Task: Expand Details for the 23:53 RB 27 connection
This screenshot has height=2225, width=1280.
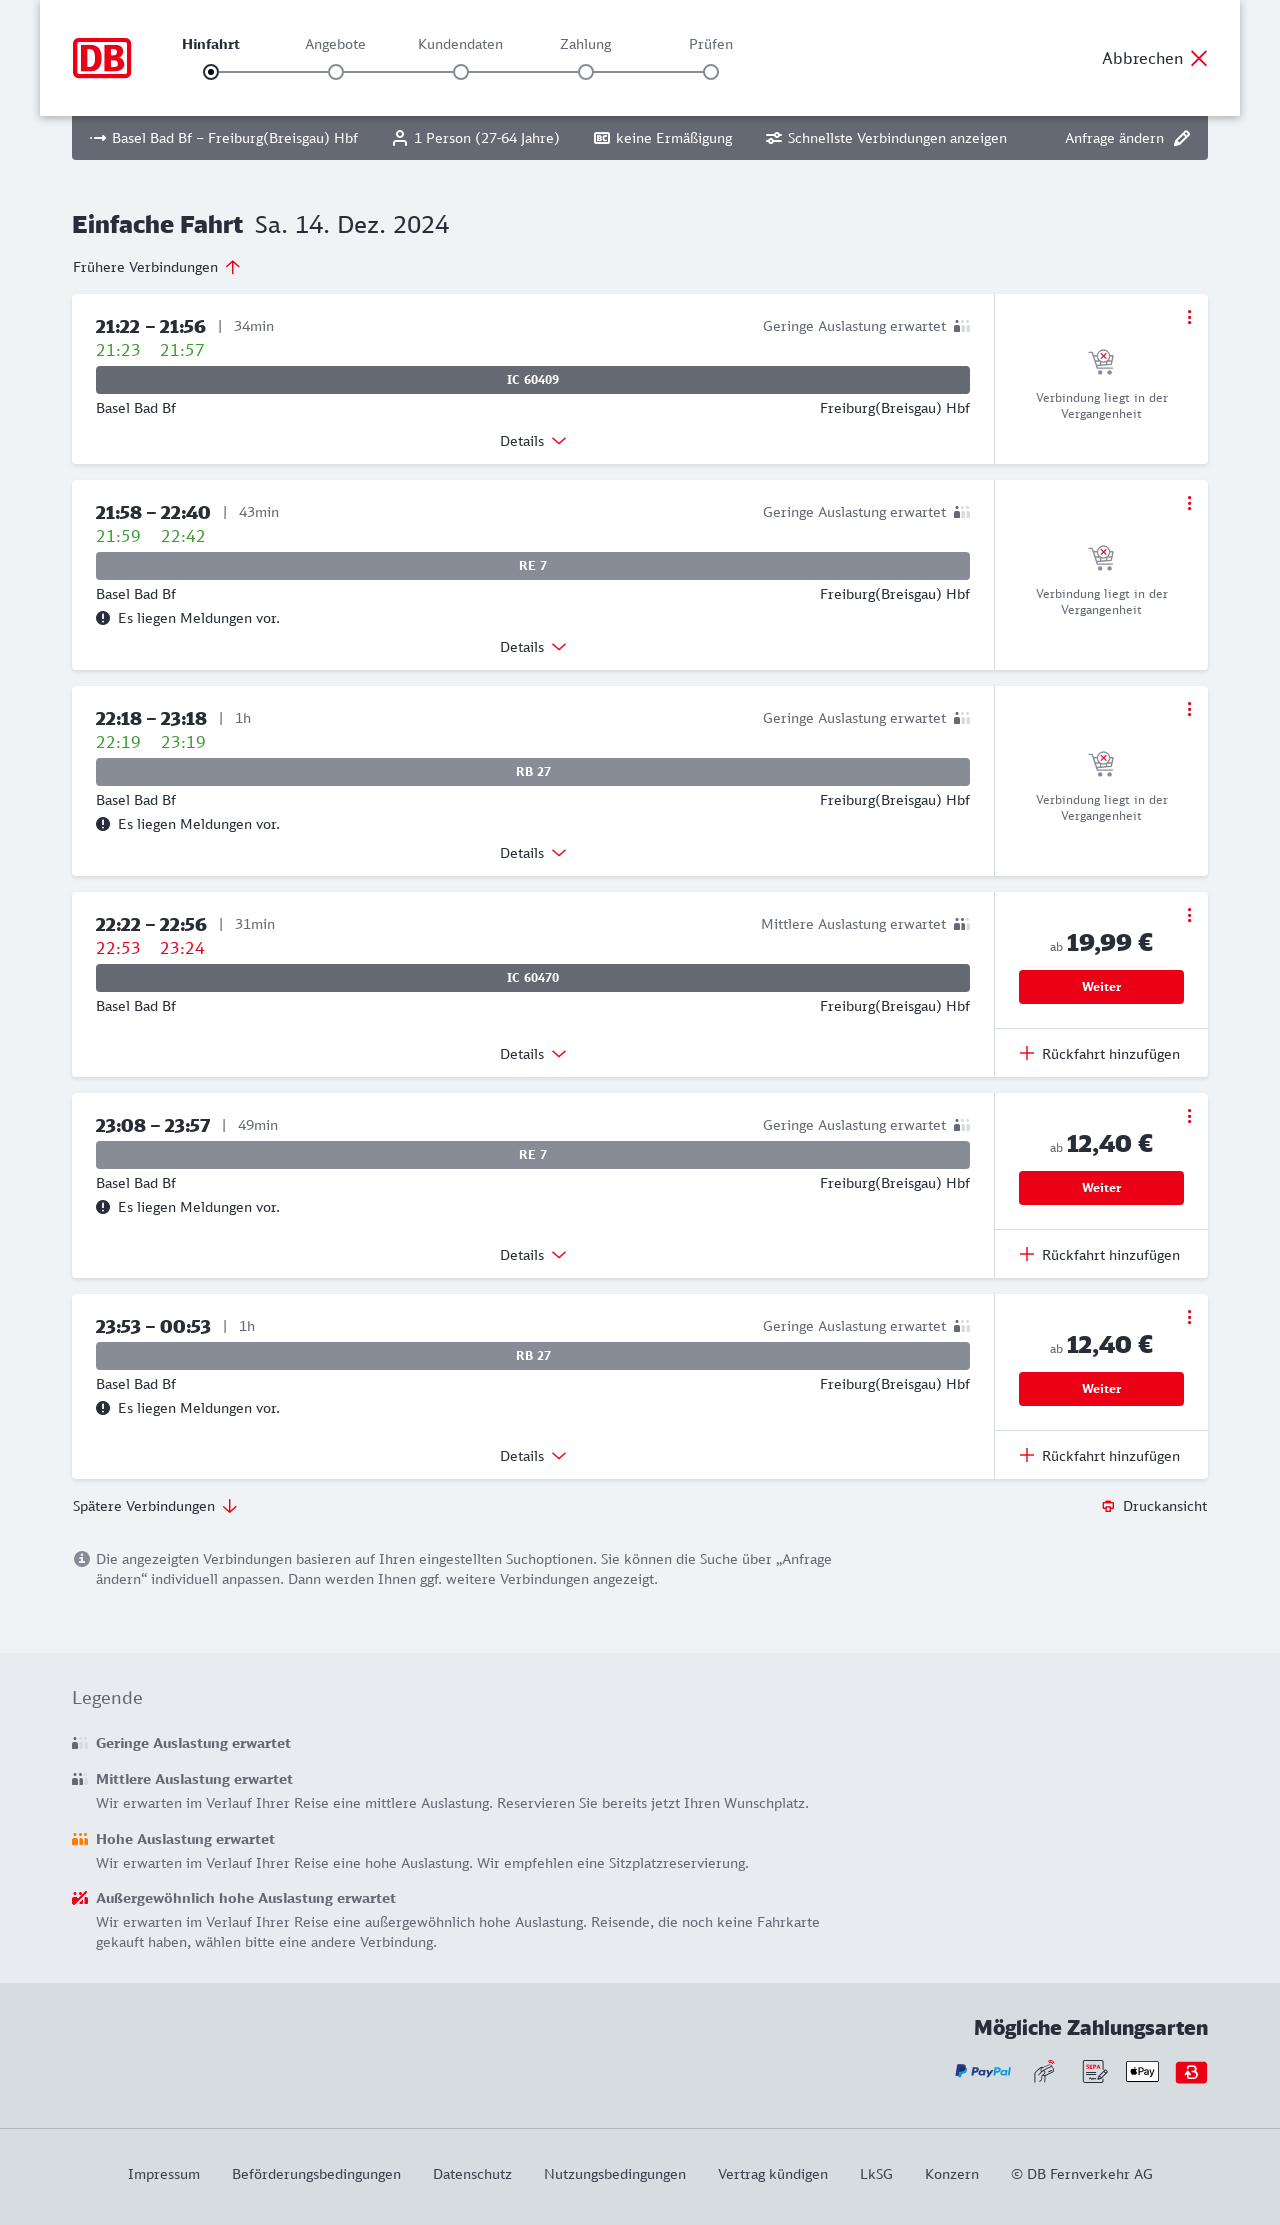Action: (533, 1456)
